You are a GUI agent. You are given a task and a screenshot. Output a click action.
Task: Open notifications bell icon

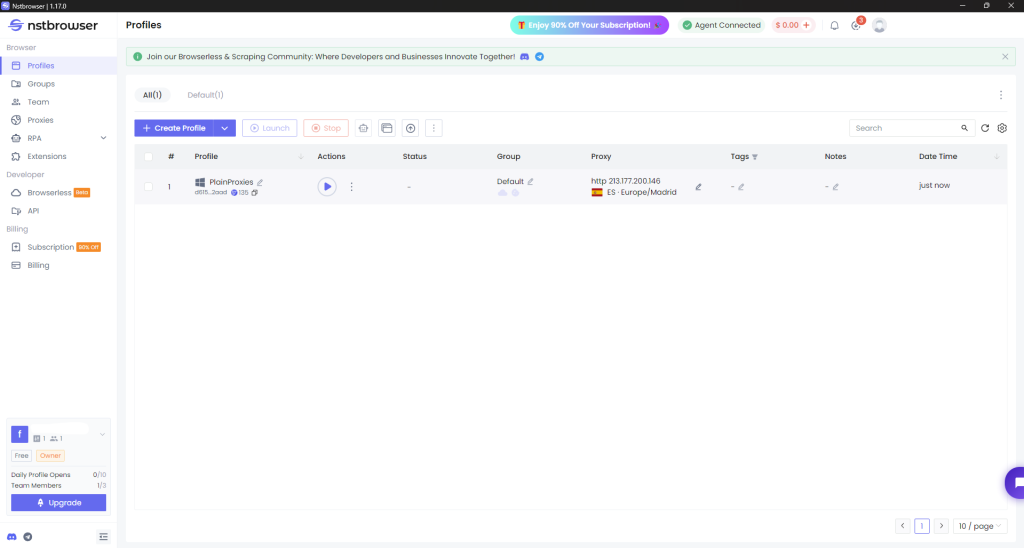click(834, 25)
